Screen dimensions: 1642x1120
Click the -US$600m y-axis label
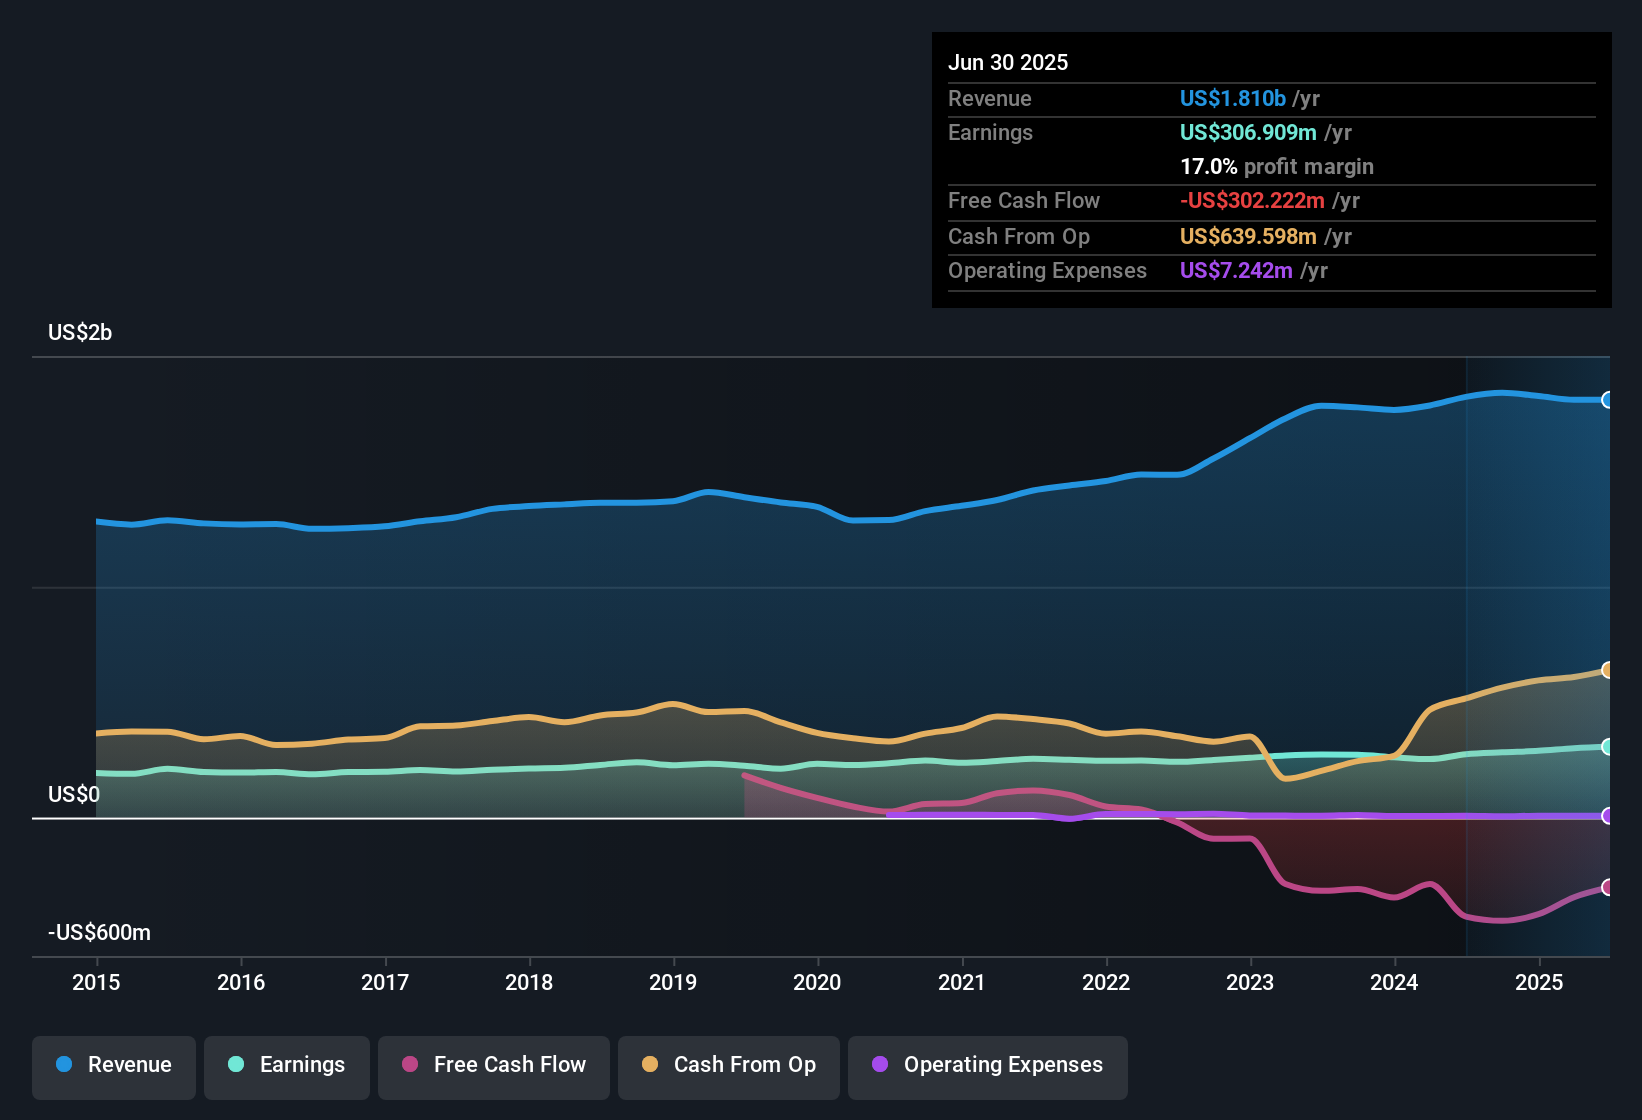tap(99, 933)
